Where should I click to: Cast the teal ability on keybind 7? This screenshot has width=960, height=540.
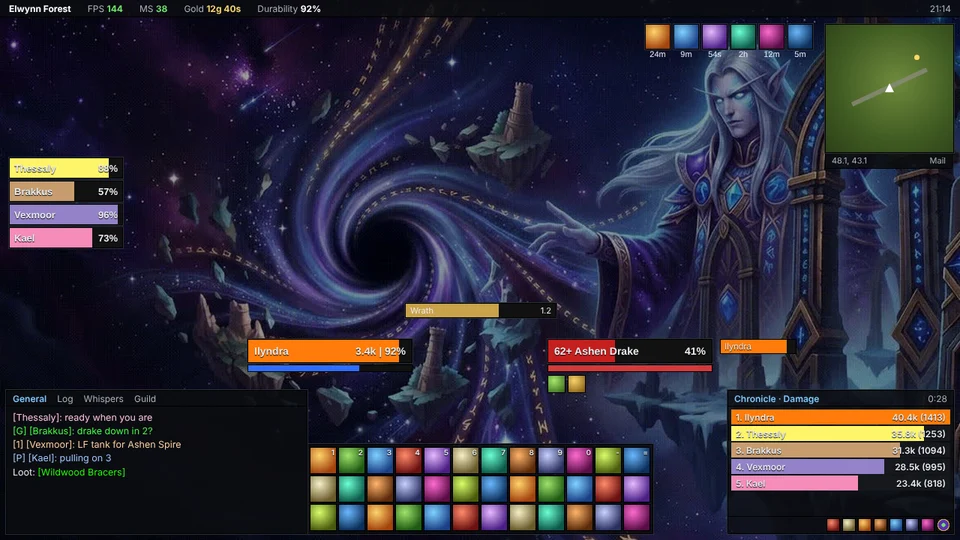click(x=494, y=460)
